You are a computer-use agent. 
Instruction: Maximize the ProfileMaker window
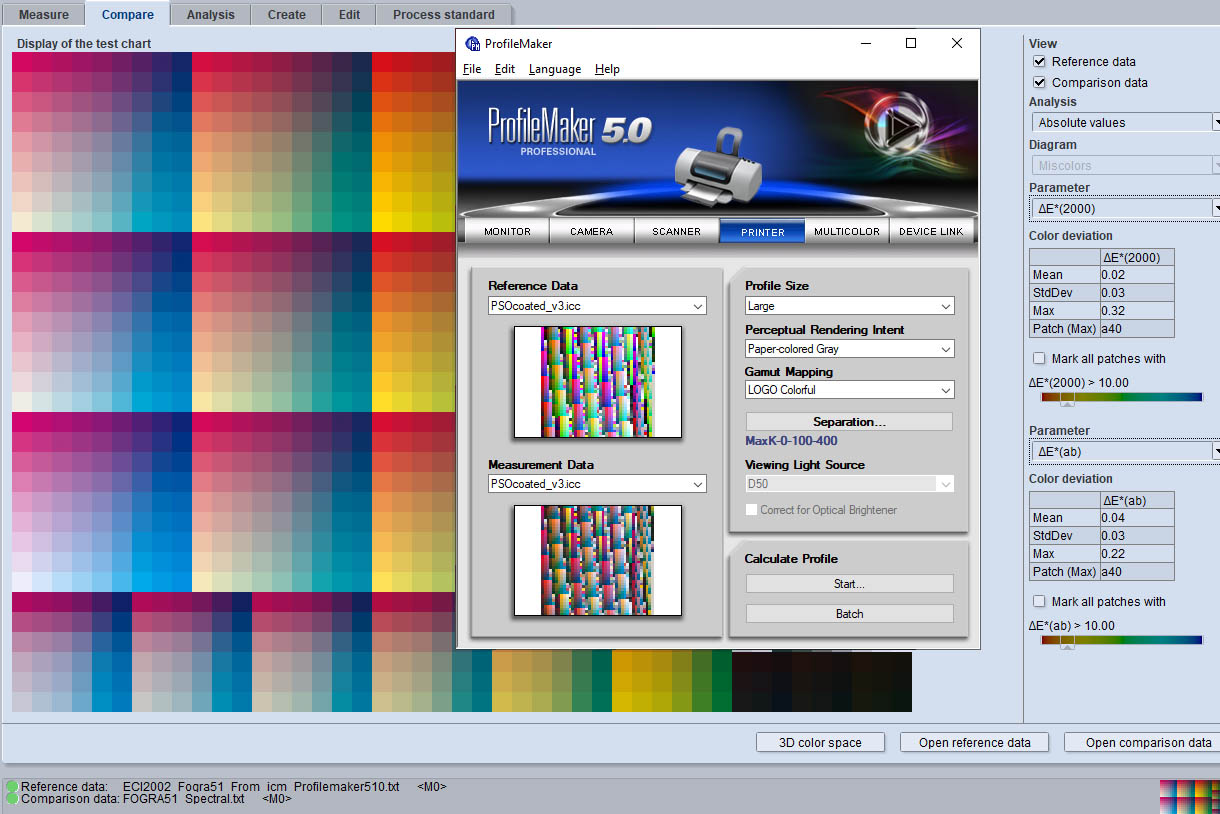click(x=911, y=43)
